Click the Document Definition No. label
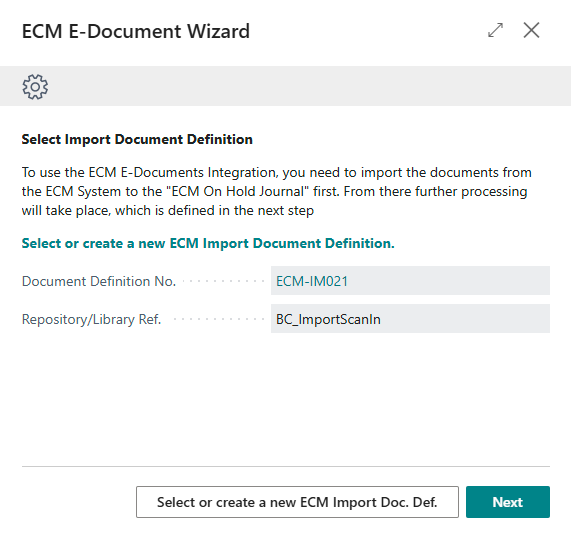The width and height of the screenshot is (571, 539). coord(99,281)
